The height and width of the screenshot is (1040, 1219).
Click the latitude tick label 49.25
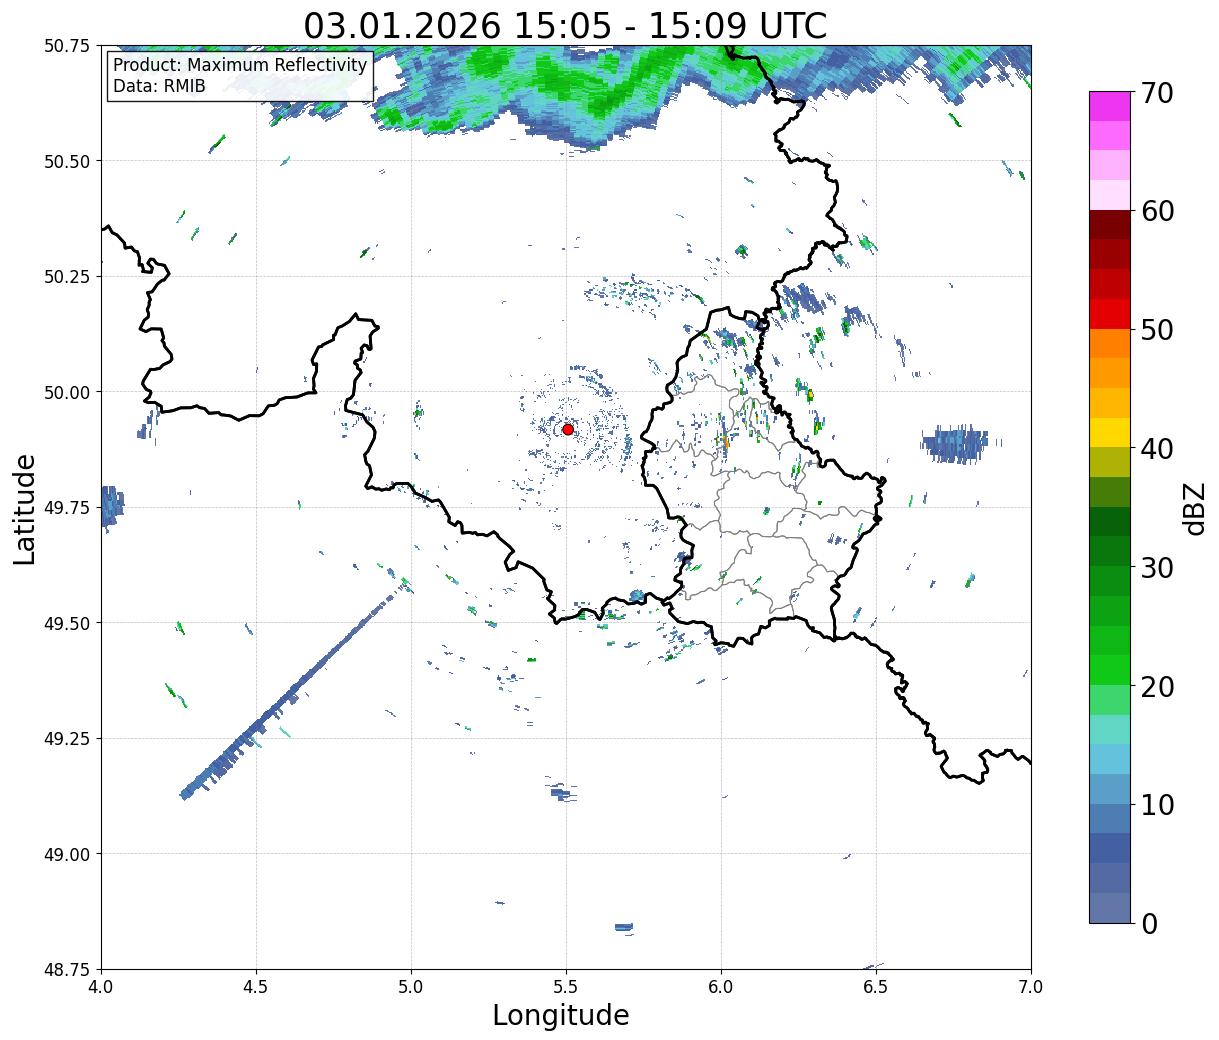pyautogui.click(x=67, y=738)
